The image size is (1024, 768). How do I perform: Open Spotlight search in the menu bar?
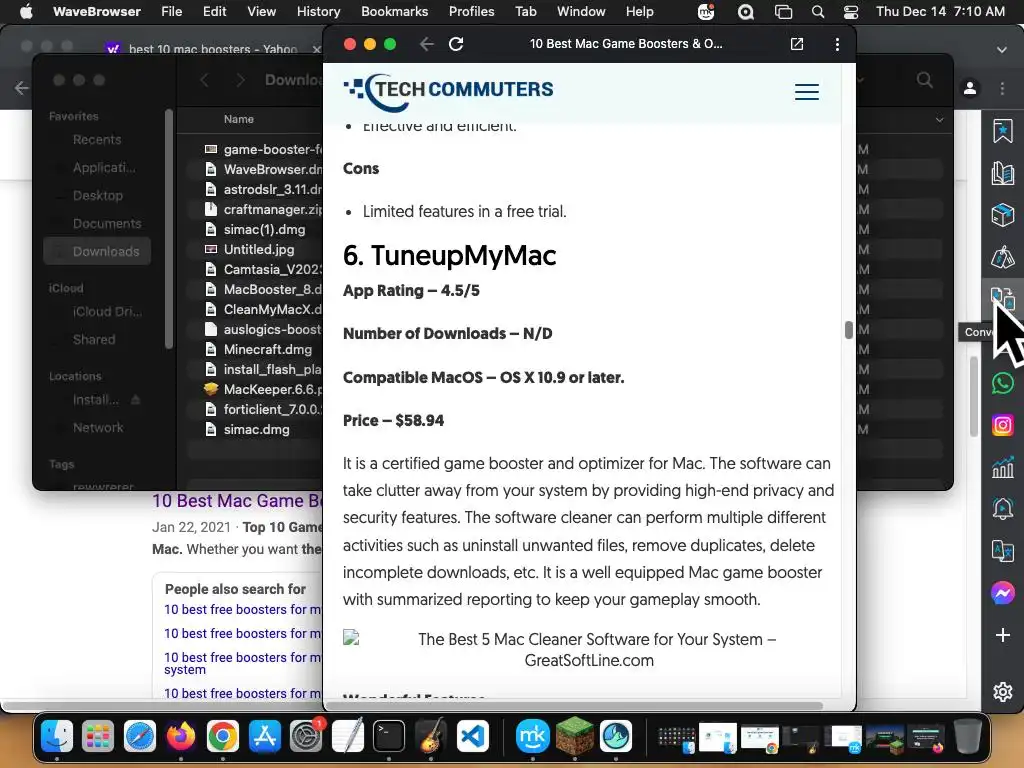click(817, 11)
